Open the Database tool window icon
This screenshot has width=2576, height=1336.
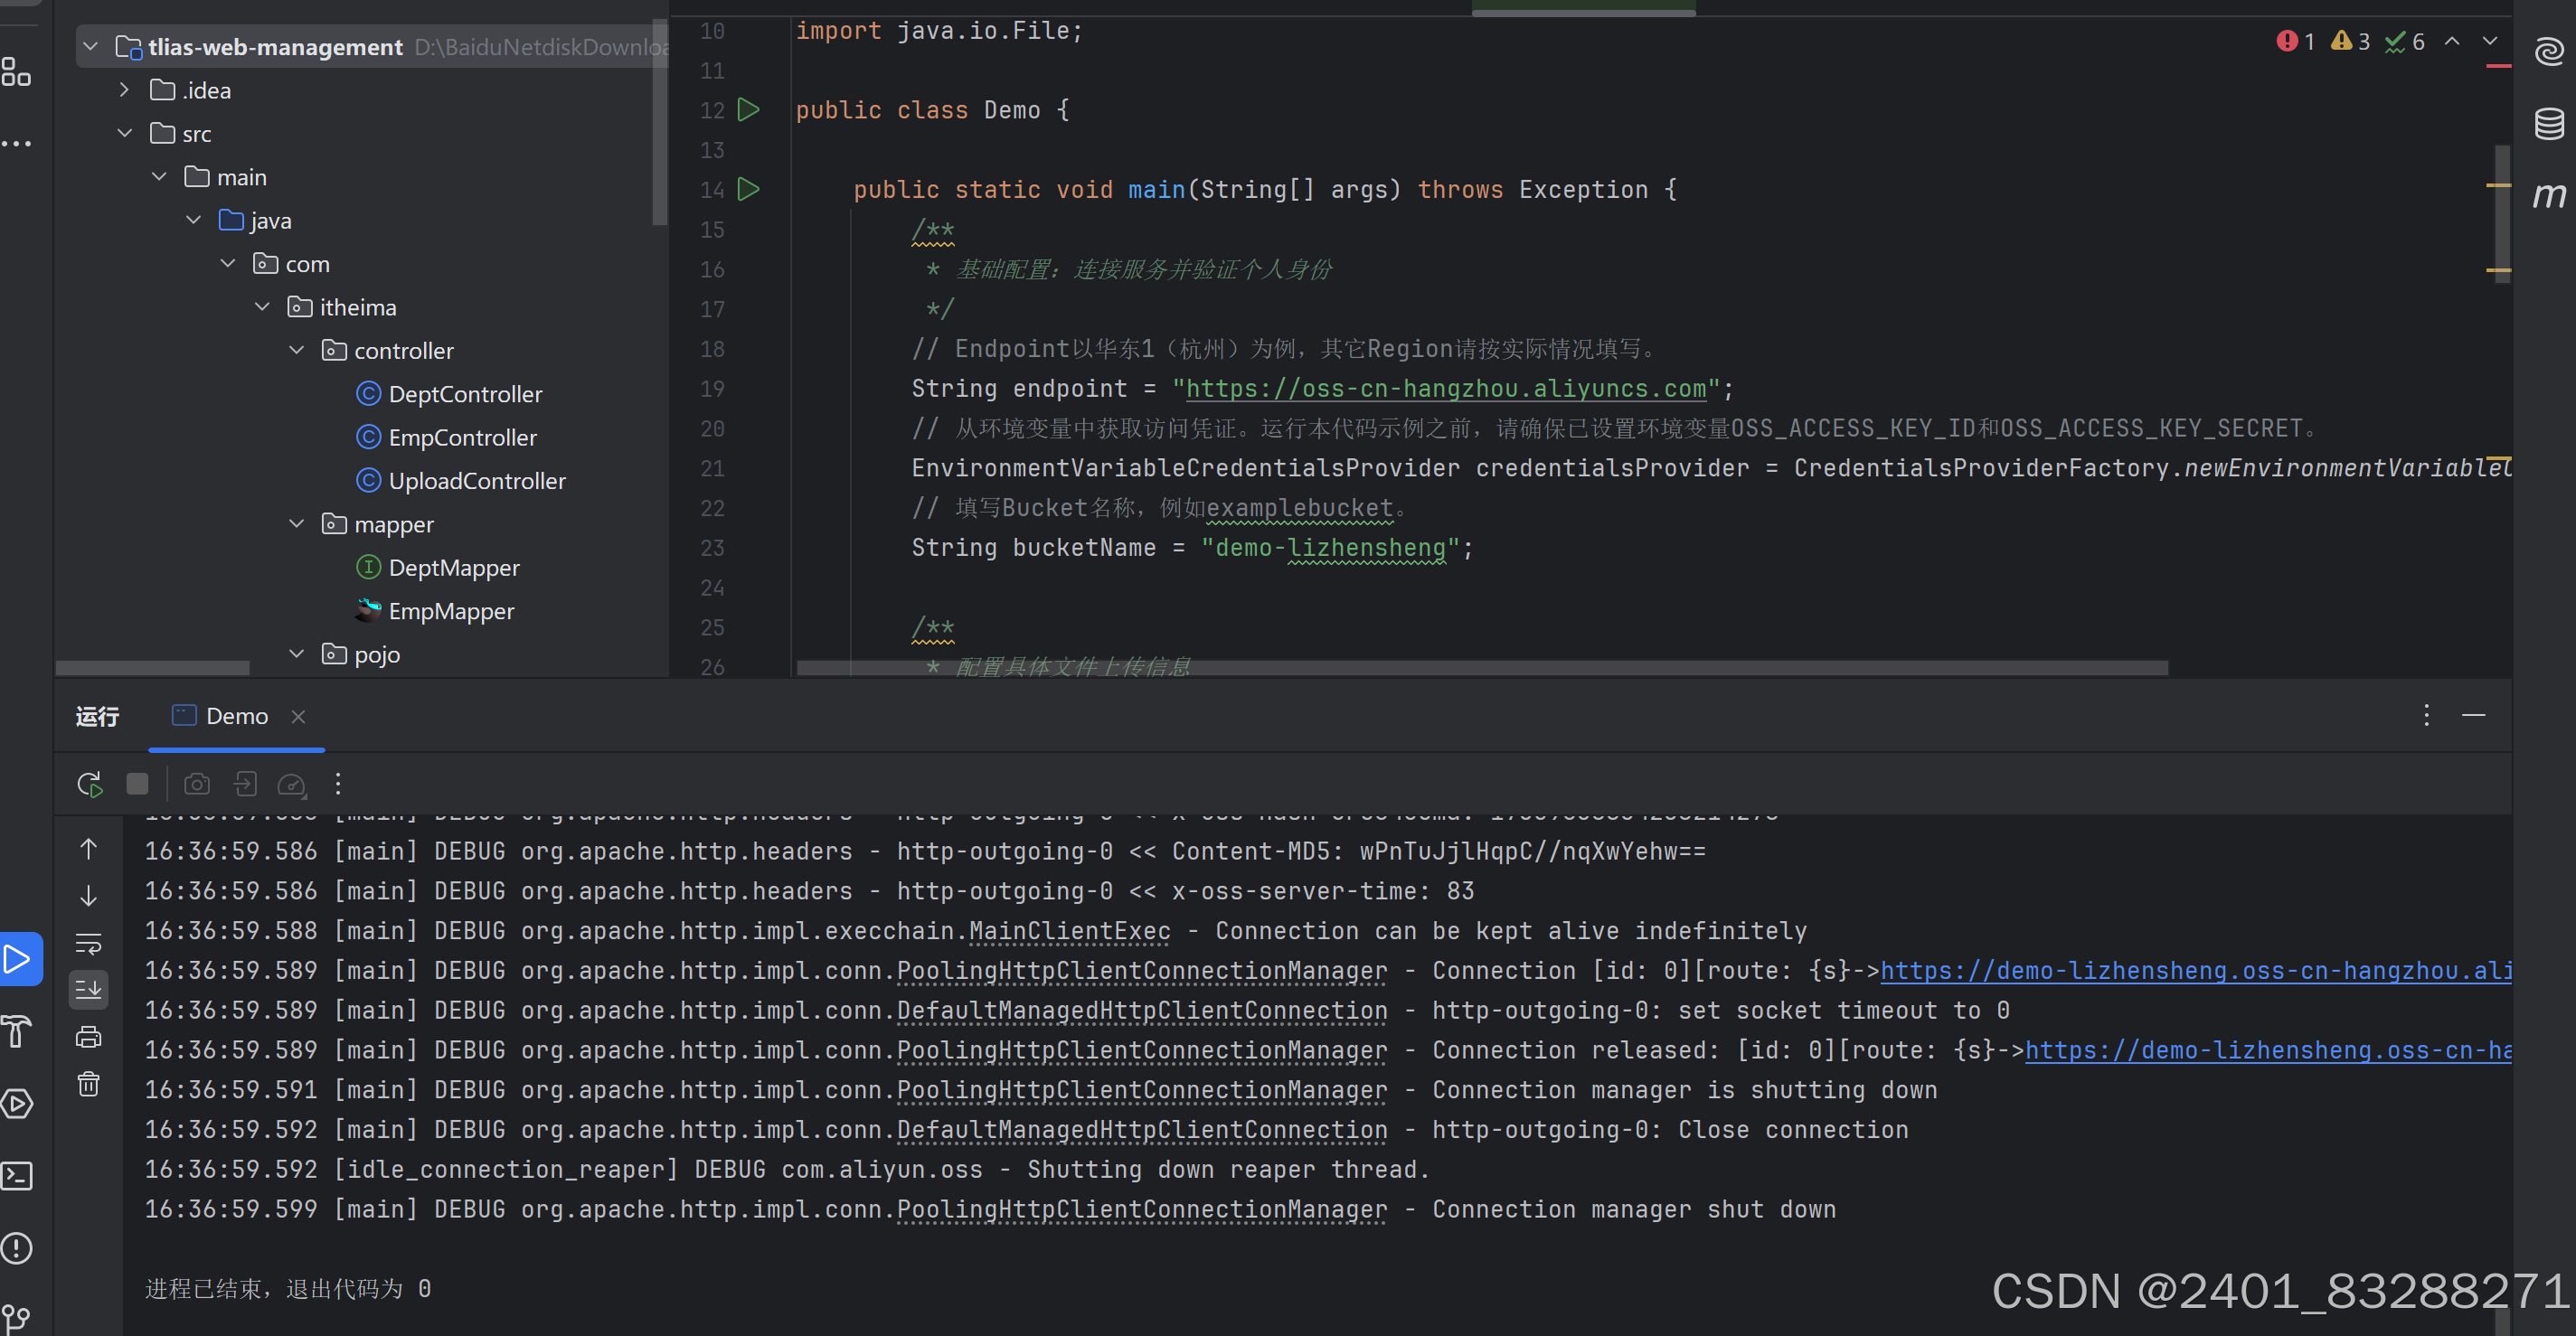pyautogui.click(x=2548, y=124)
